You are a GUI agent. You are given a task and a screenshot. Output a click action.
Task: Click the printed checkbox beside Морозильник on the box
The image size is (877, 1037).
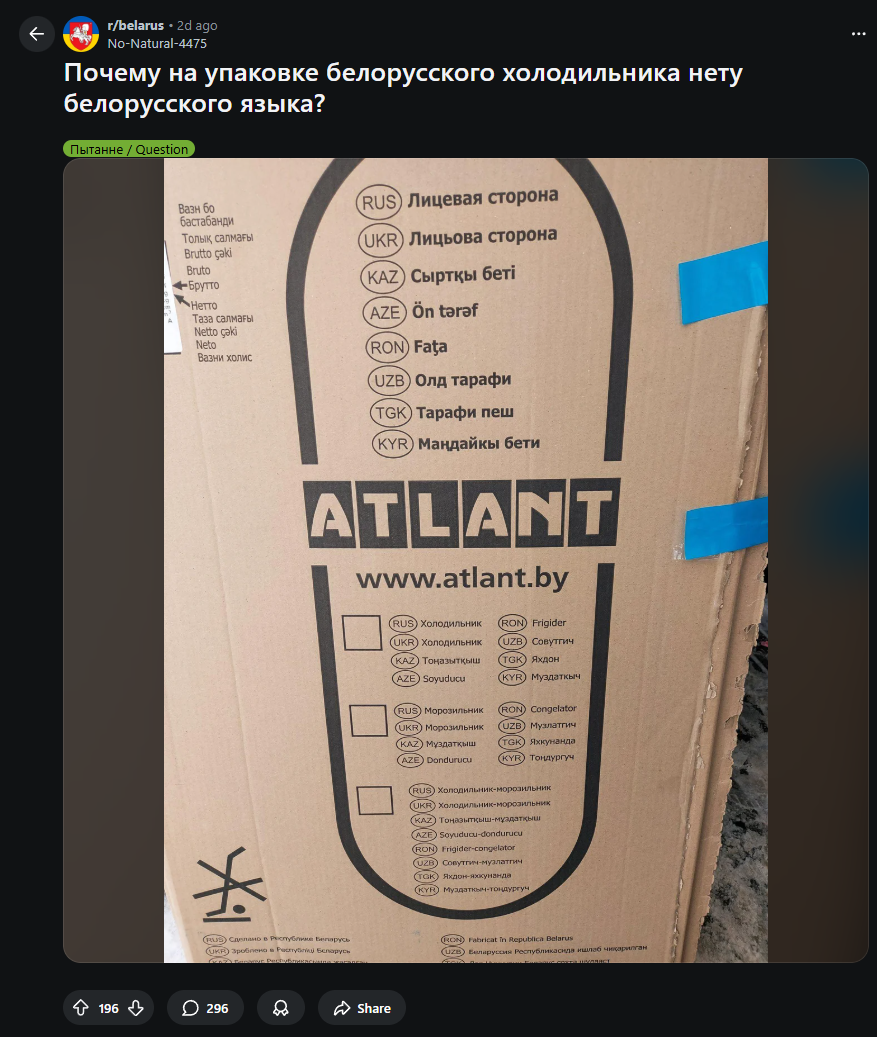(368, 720)
